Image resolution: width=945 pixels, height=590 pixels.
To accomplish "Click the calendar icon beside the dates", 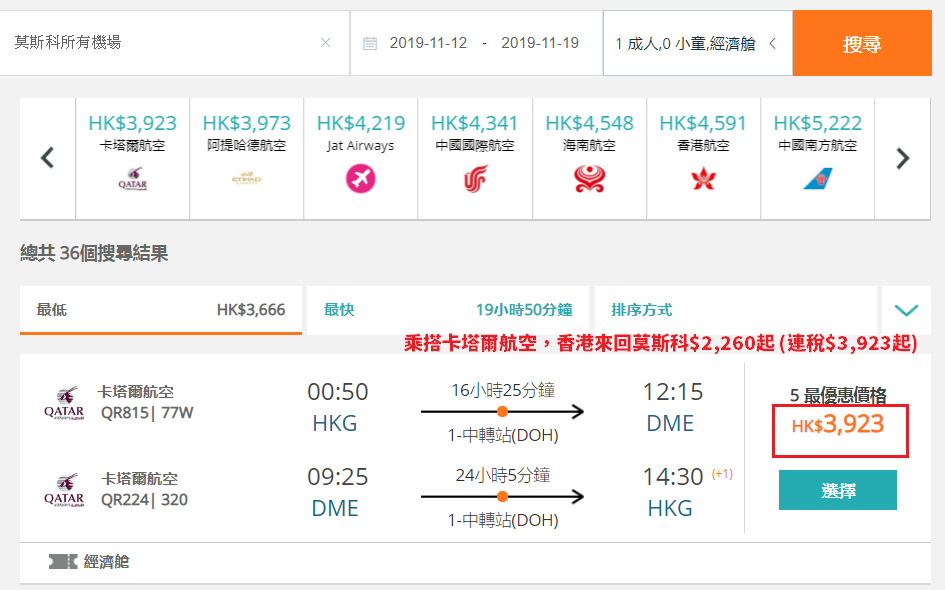I will (370, 43).
